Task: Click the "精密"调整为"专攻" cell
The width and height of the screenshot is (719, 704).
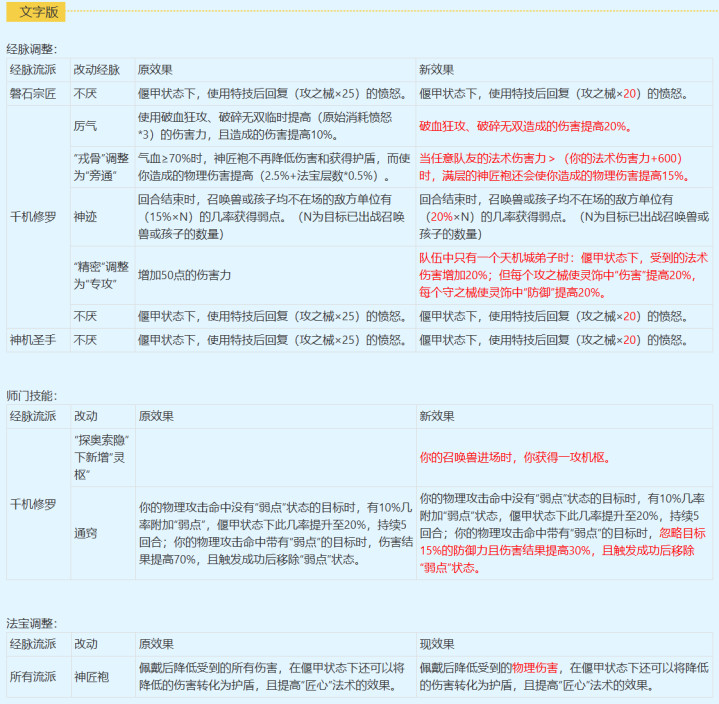Action: tap(101, 275)
